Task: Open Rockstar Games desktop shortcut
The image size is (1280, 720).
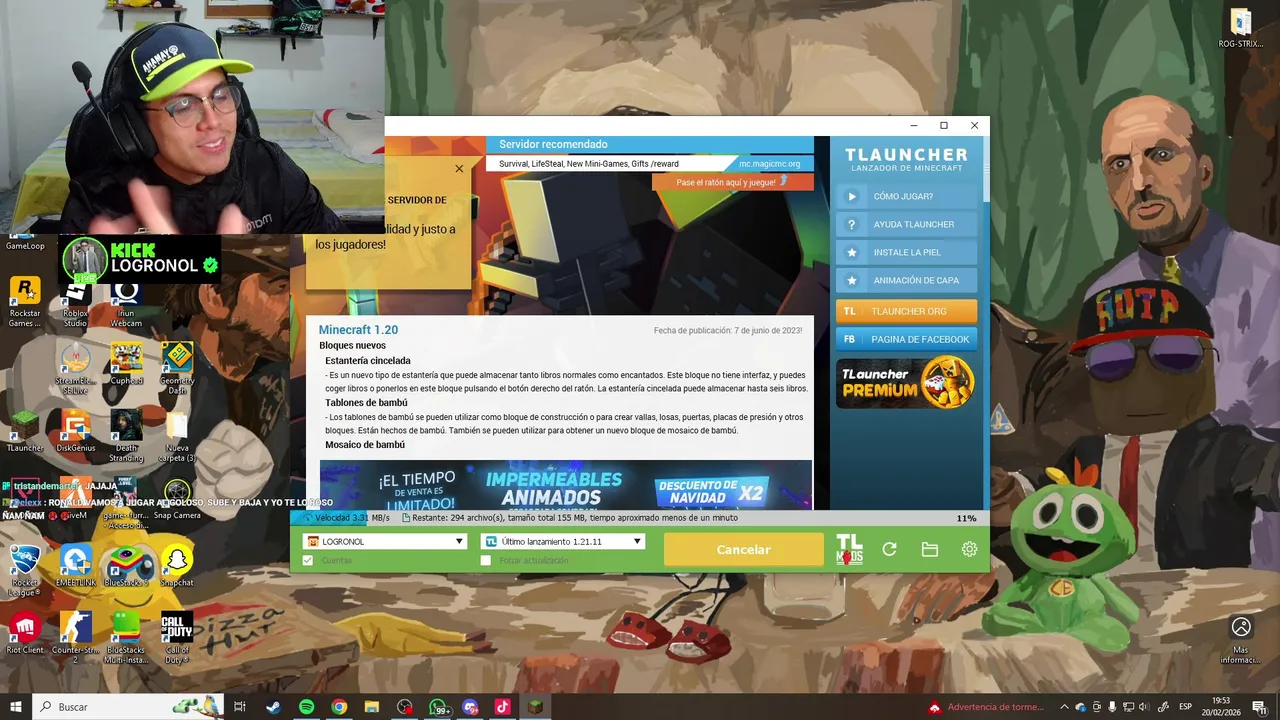Action: click(25, 303)
